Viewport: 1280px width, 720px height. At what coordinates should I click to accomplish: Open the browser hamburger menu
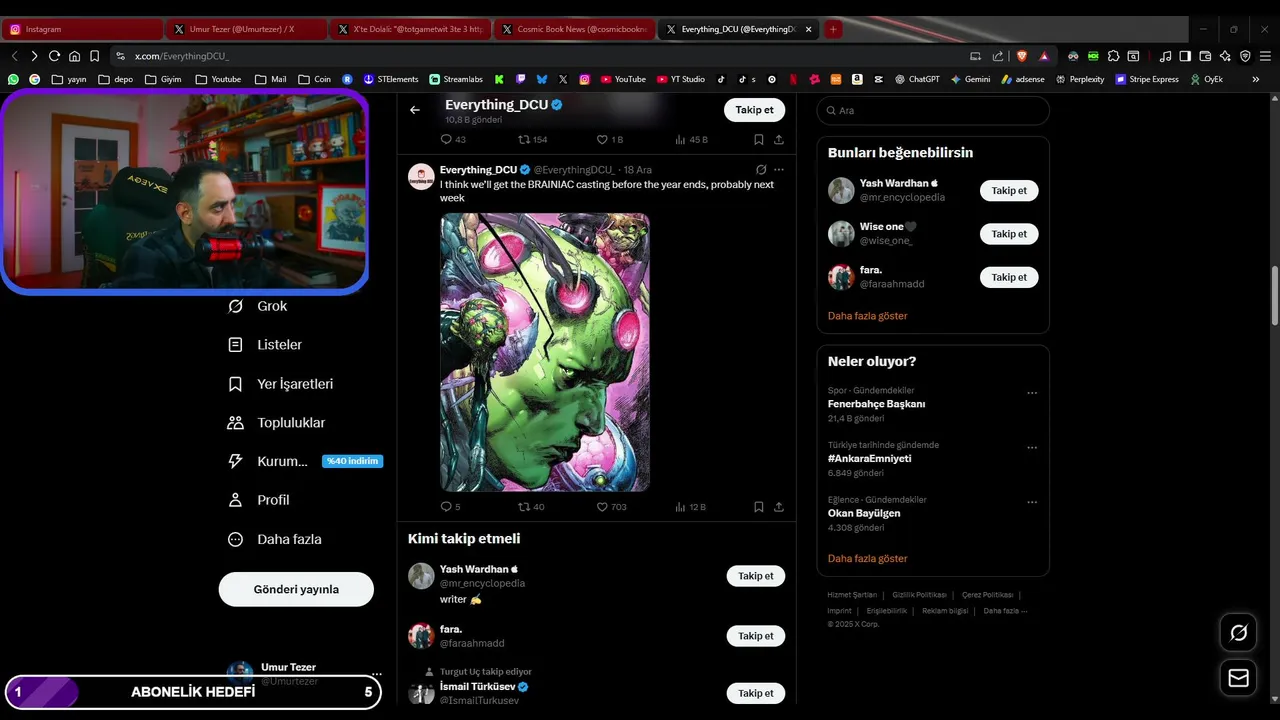(1265, 56)
